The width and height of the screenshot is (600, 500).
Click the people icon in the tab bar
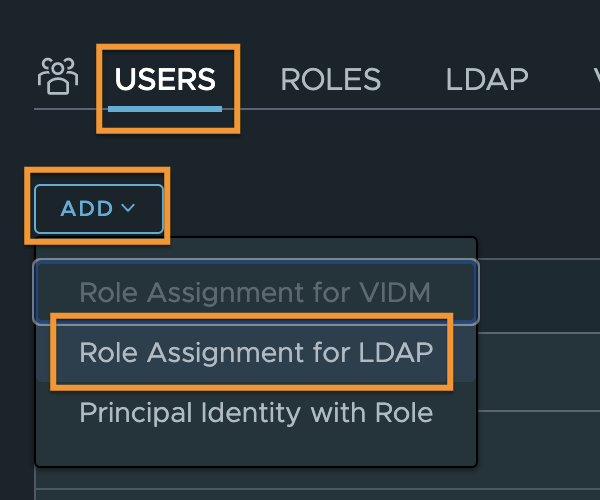point(58,76)
